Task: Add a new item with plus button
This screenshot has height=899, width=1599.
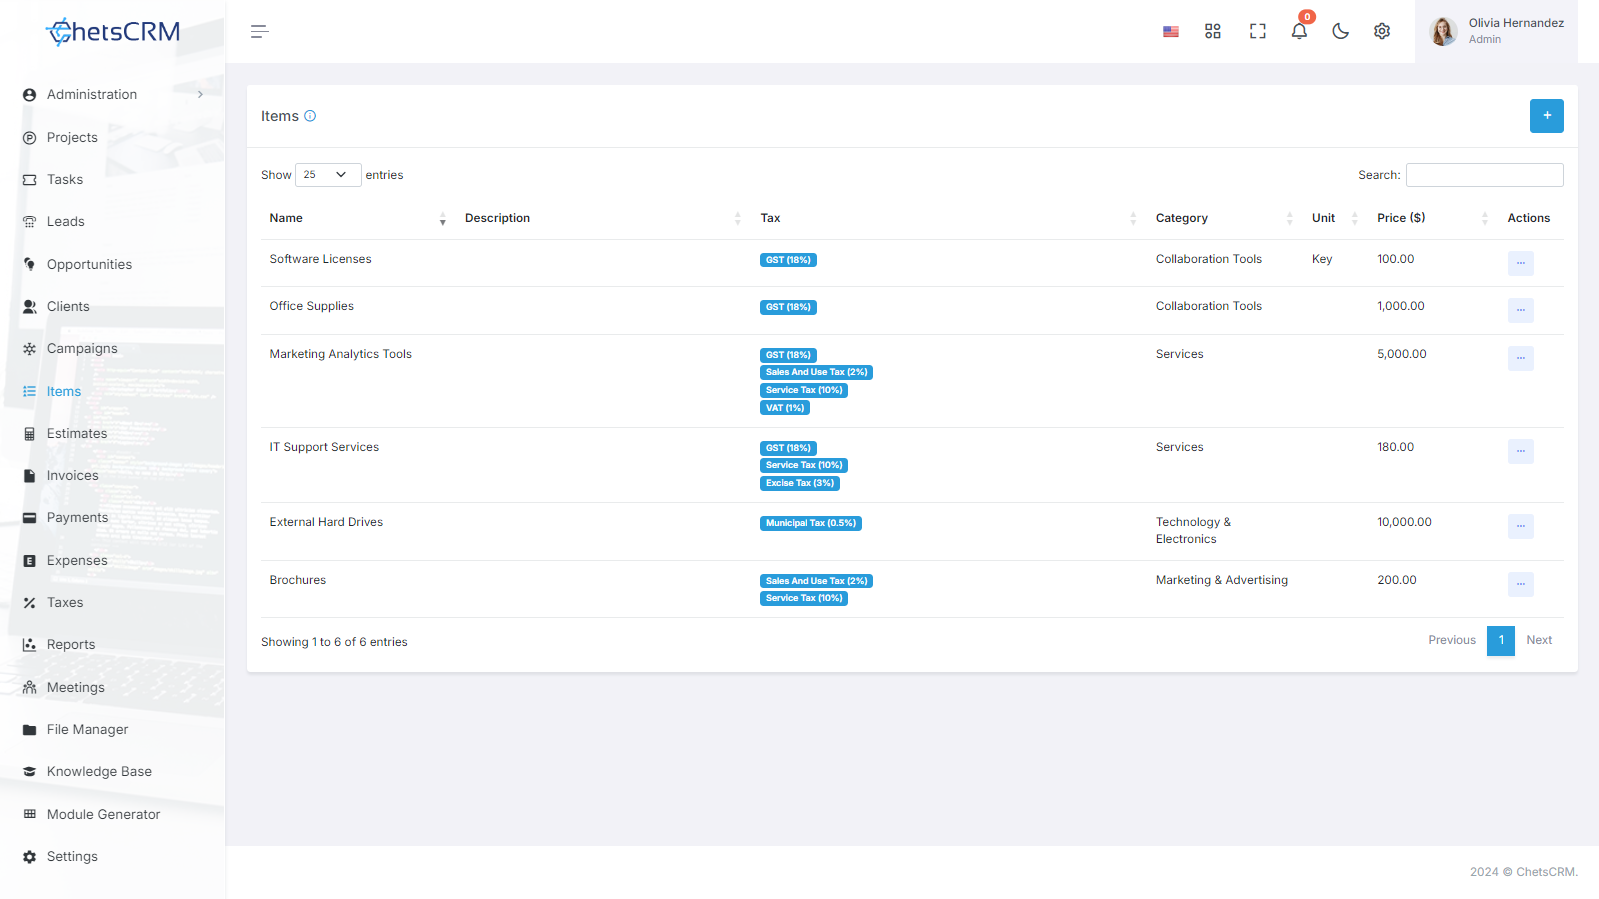Action: pos(1546,116)
